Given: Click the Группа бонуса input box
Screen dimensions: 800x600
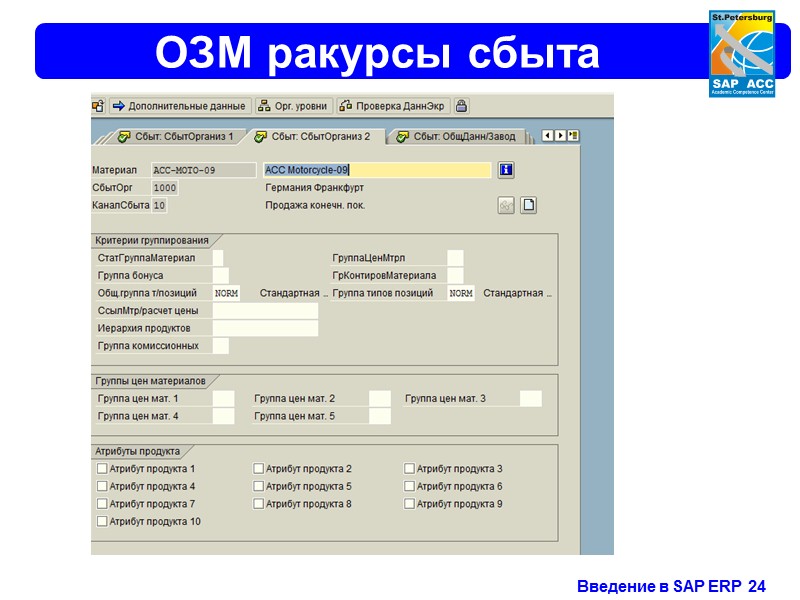Looking at the screenshot, I should point(220,276).
